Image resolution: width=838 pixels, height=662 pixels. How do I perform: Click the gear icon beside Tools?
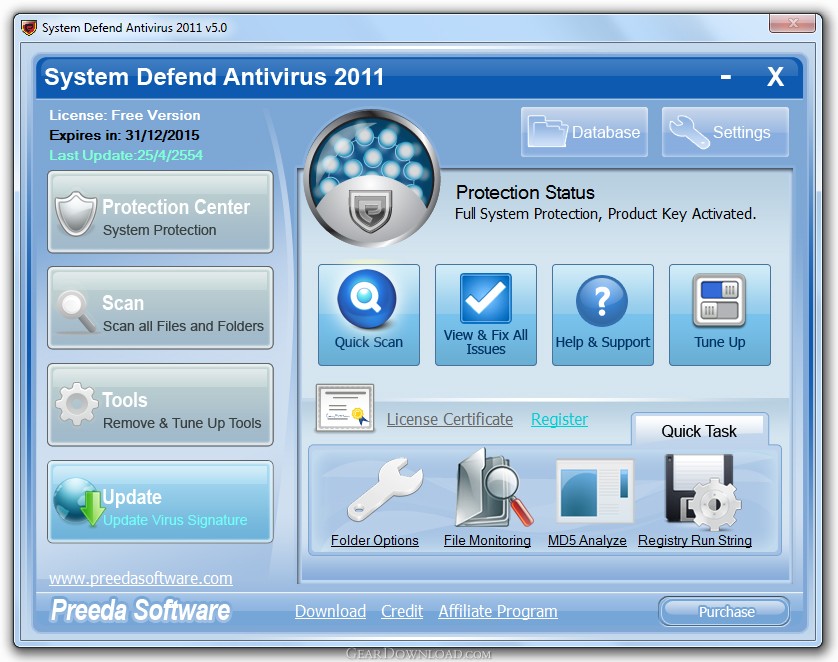coord(76,404)
